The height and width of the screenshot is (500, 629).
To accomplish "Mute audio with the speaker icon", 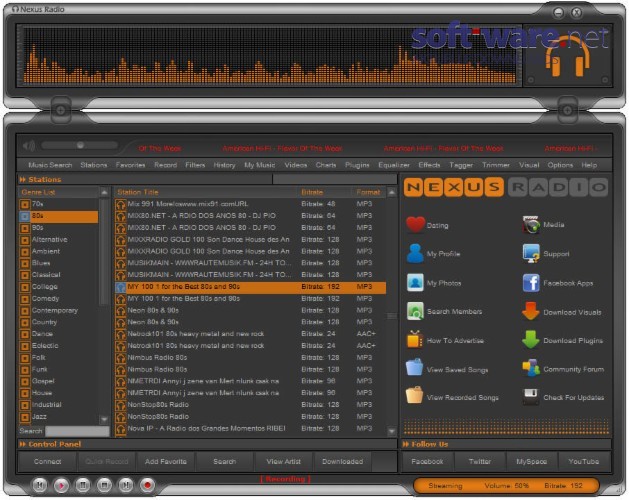I will click(29, 146).
